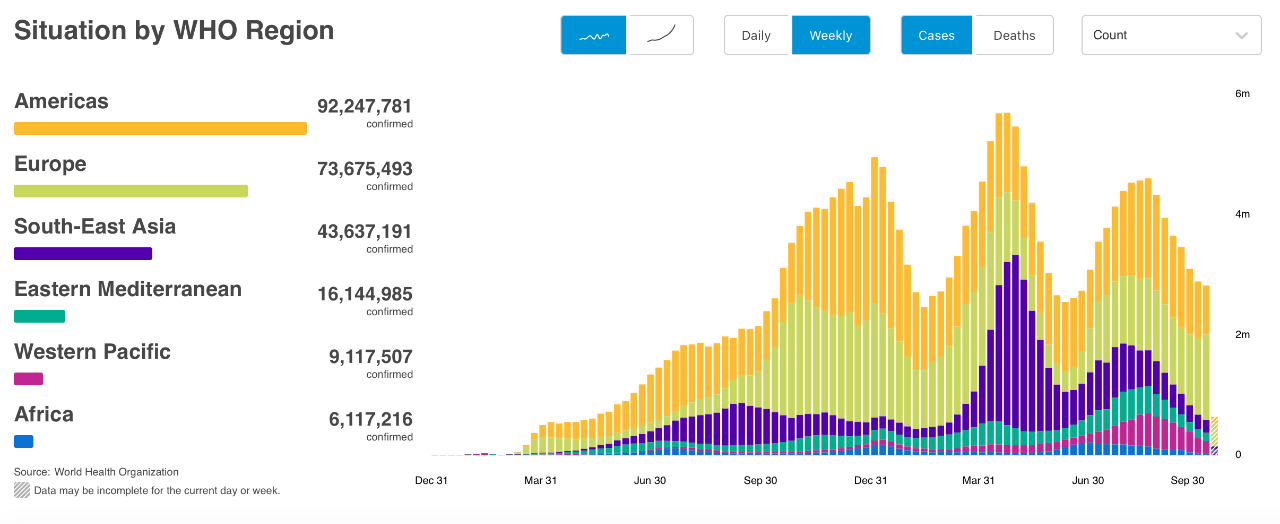
Task: Select the Western Pacific region label
Action: (x=92, y=351)
